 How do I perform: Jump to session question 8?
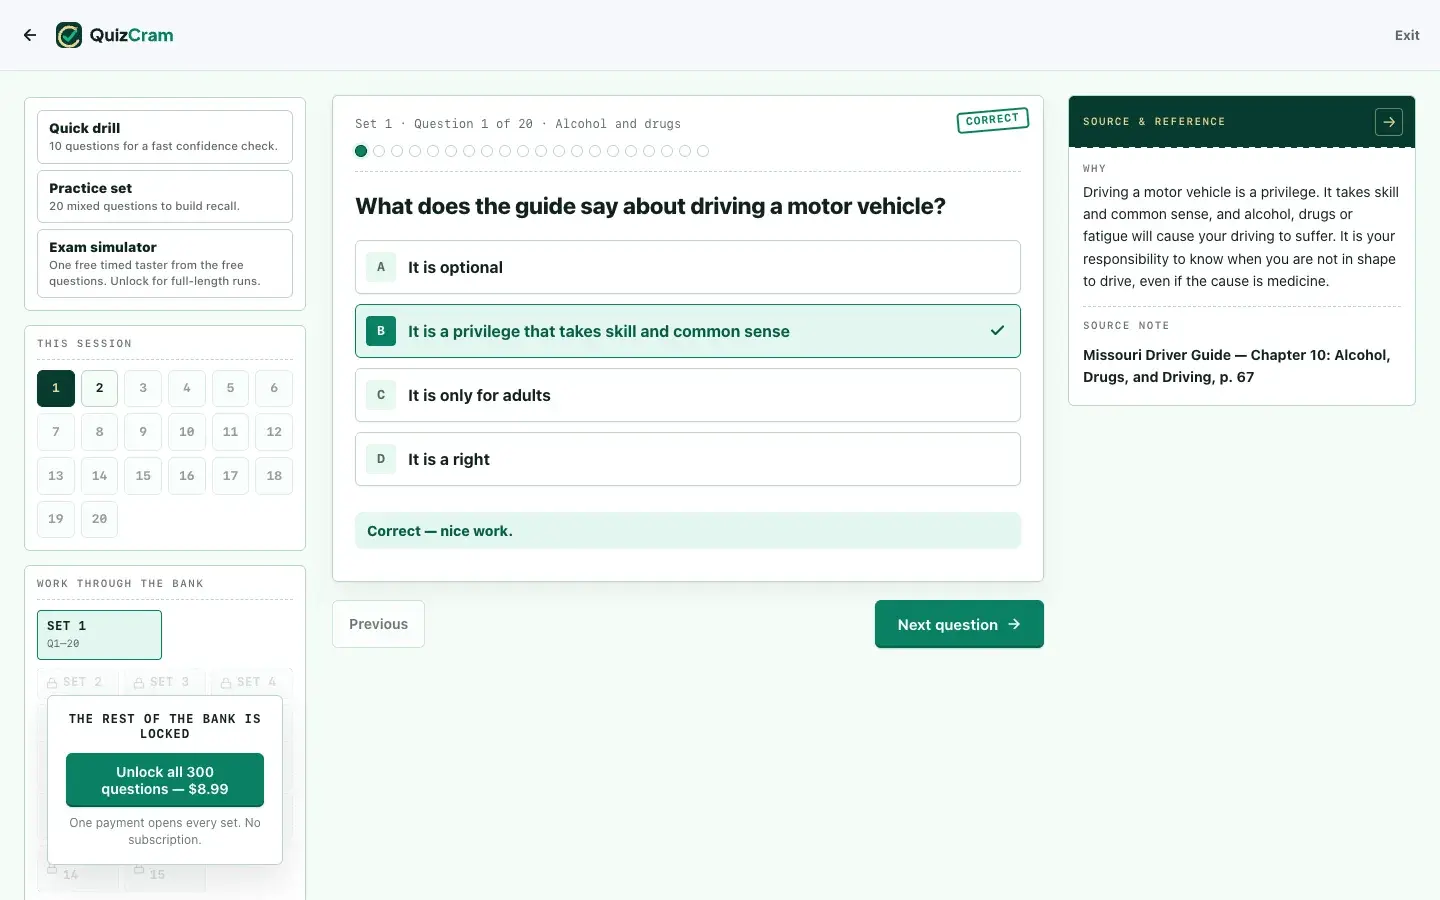[99, 432]
